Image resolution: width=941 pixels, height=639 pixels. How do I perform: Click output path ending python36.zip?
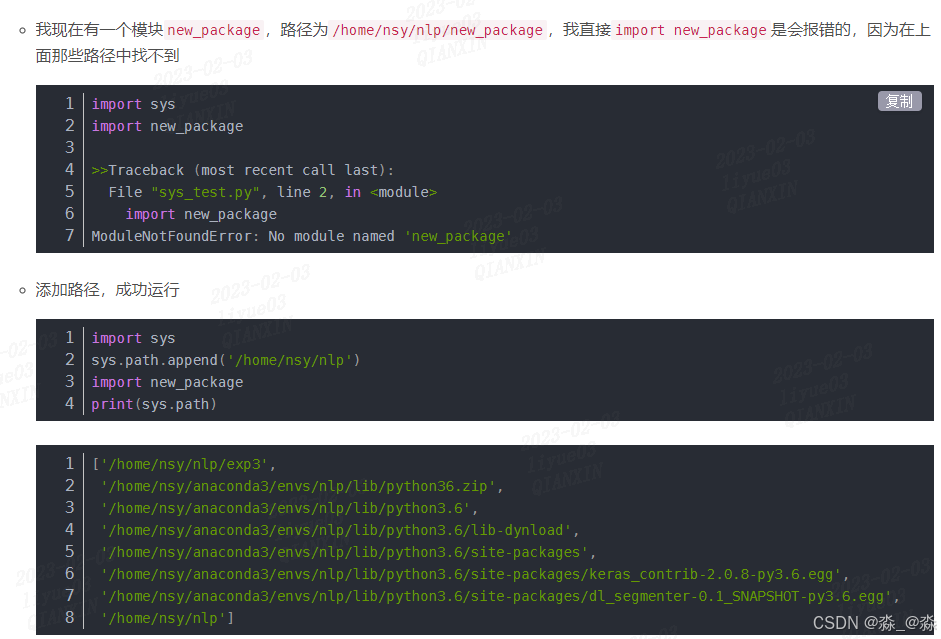(x=302, y=487)
